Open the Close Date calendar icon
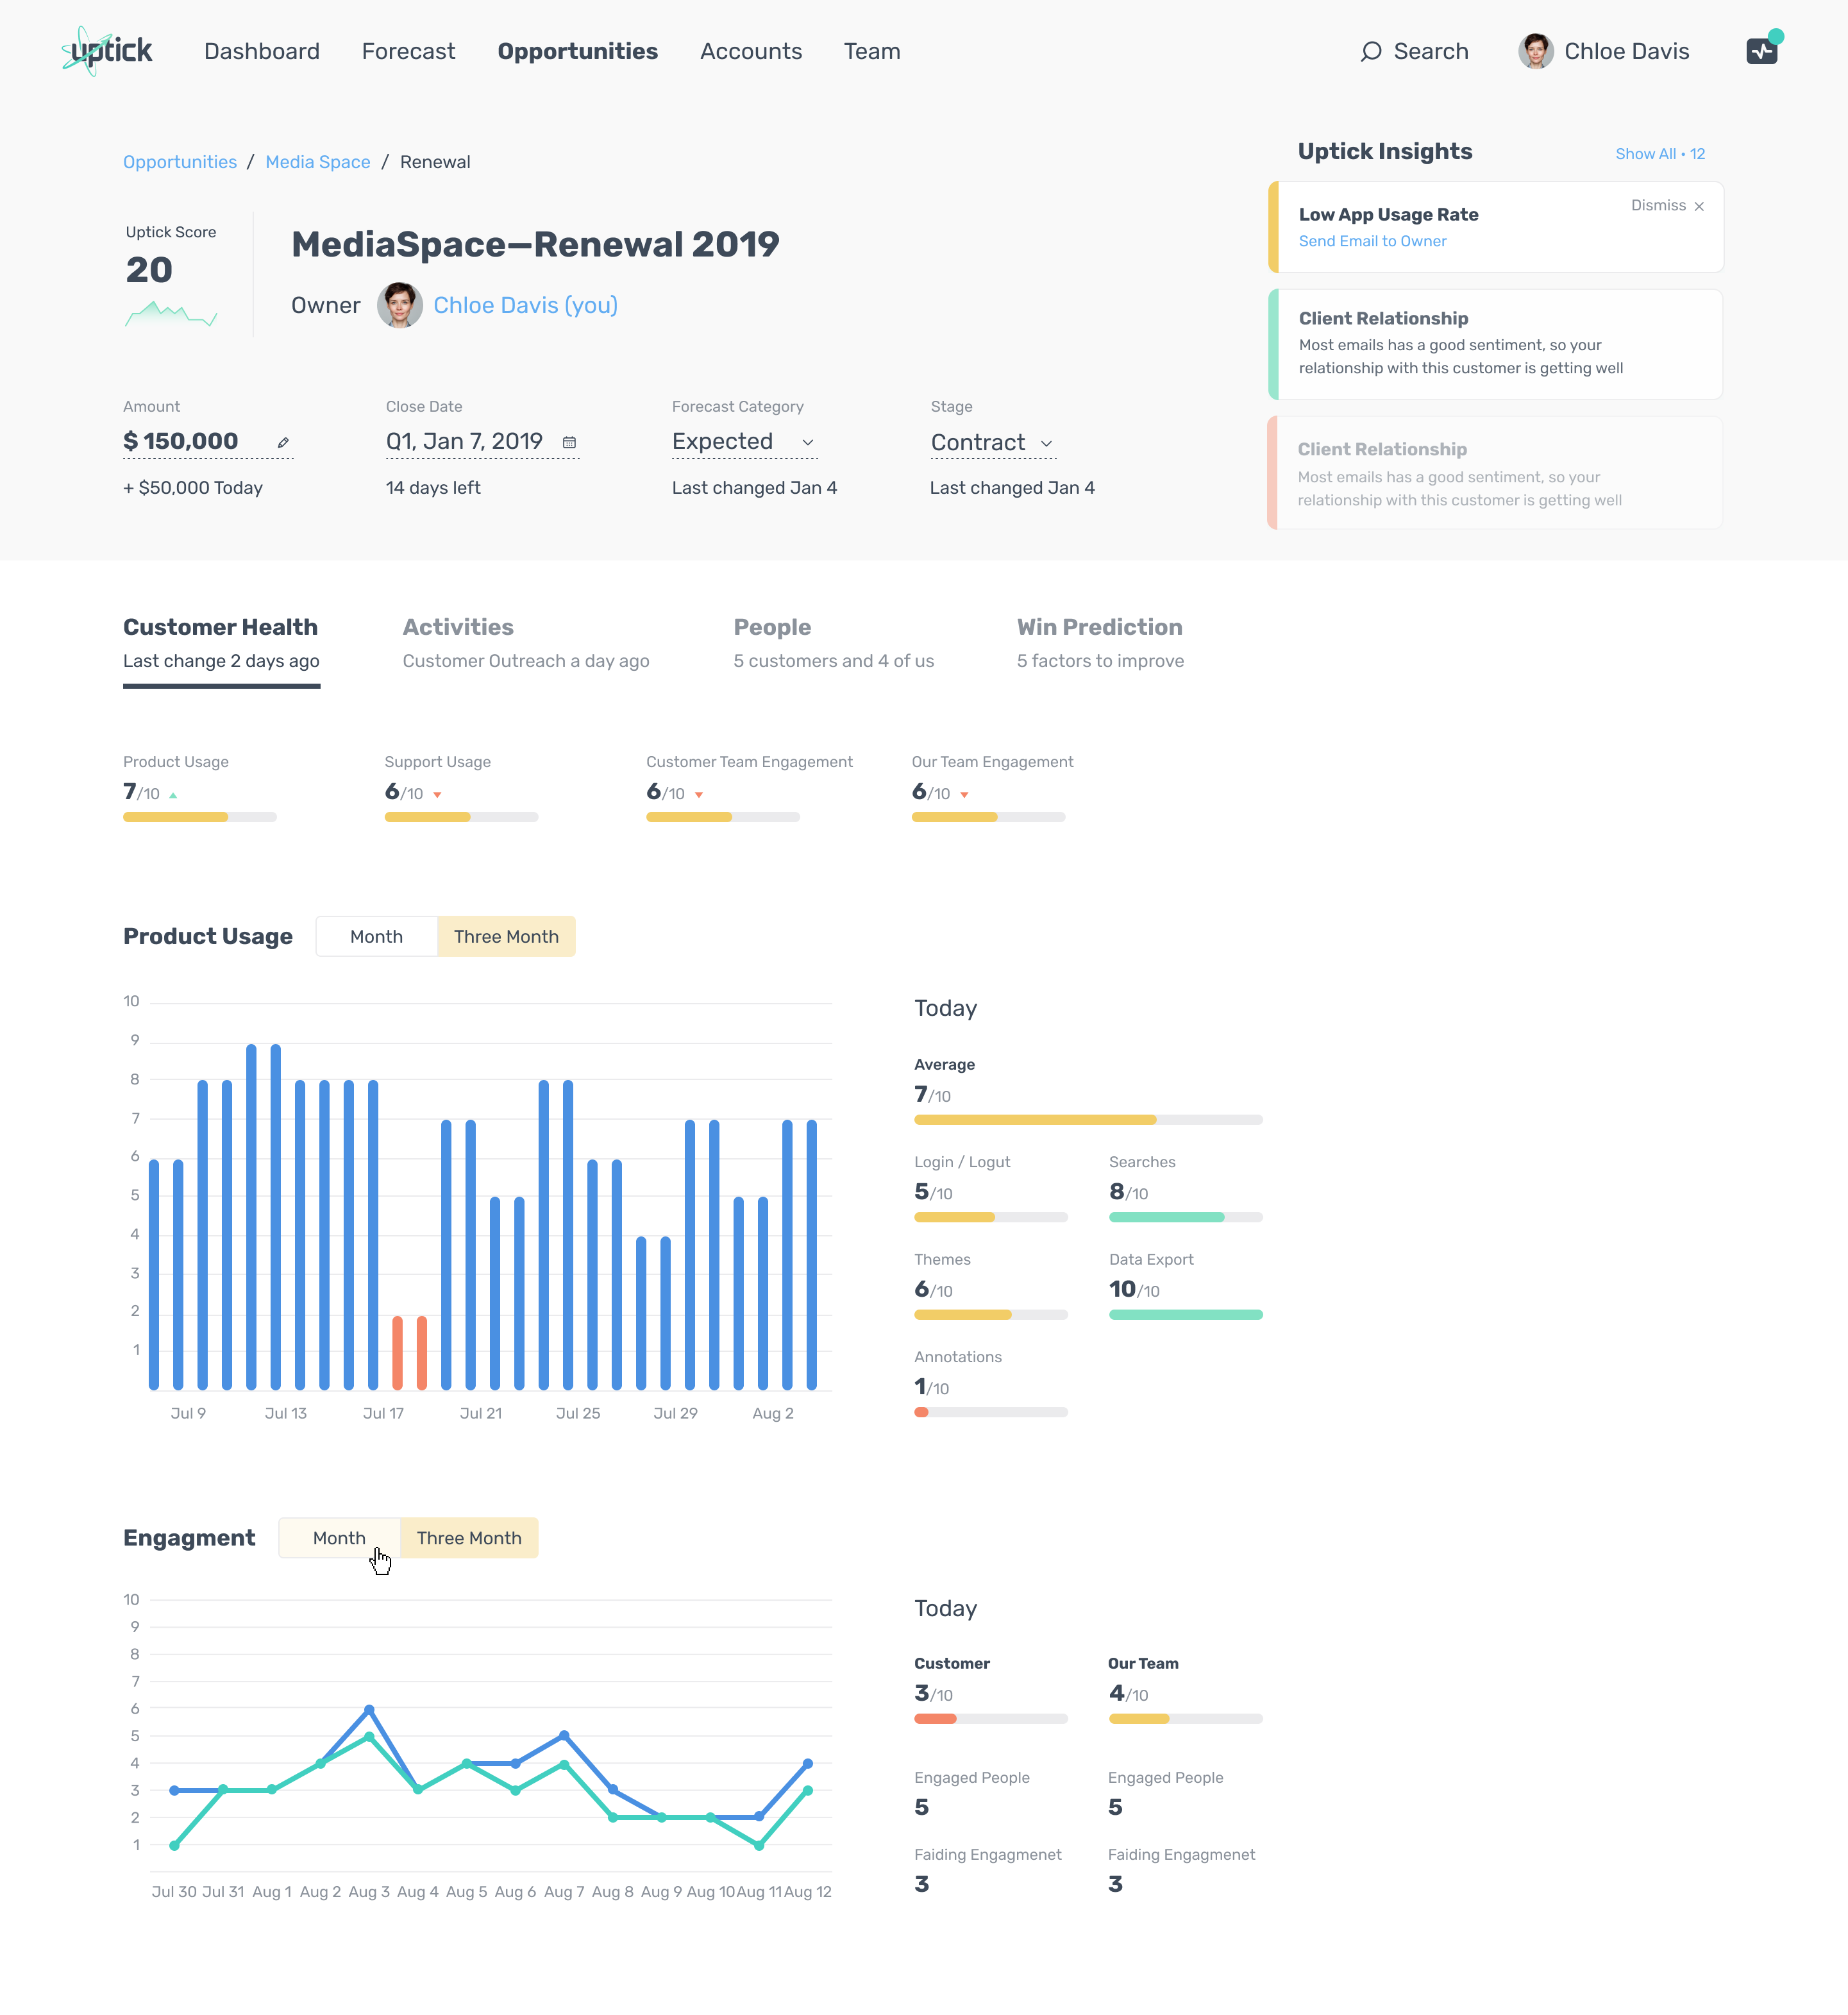This screenshot has height=2015, width=1848. [569, 442]
